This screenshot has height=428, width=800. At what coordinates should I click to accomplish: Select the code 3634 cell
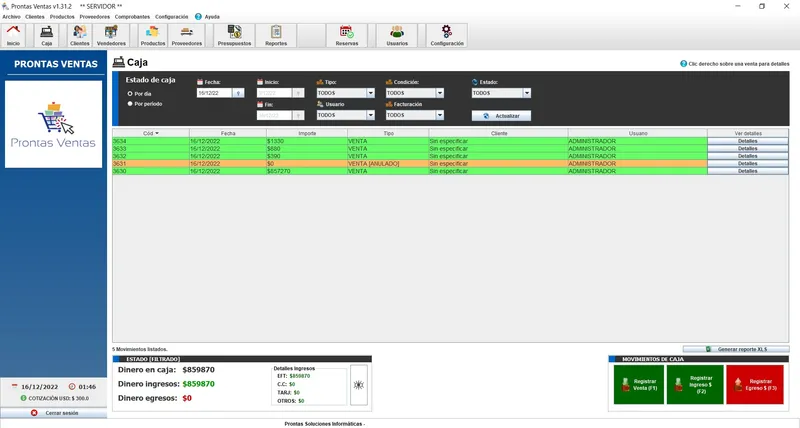151,141
